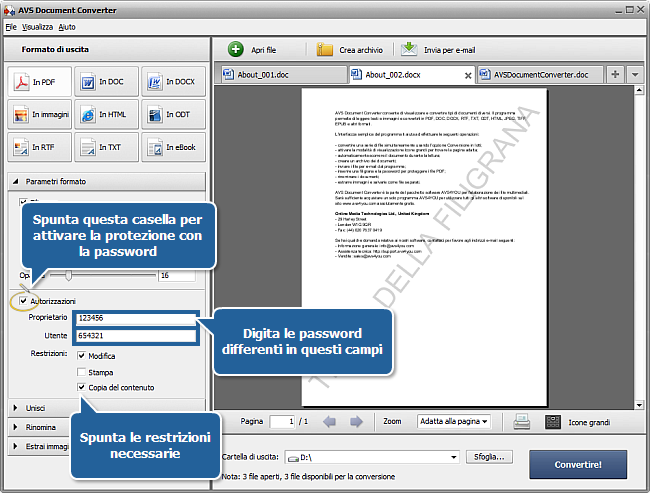The width and height of the screenshot is (650, 493).
Task: Expand the Estrai immagini section
Action: coord(15,446)
